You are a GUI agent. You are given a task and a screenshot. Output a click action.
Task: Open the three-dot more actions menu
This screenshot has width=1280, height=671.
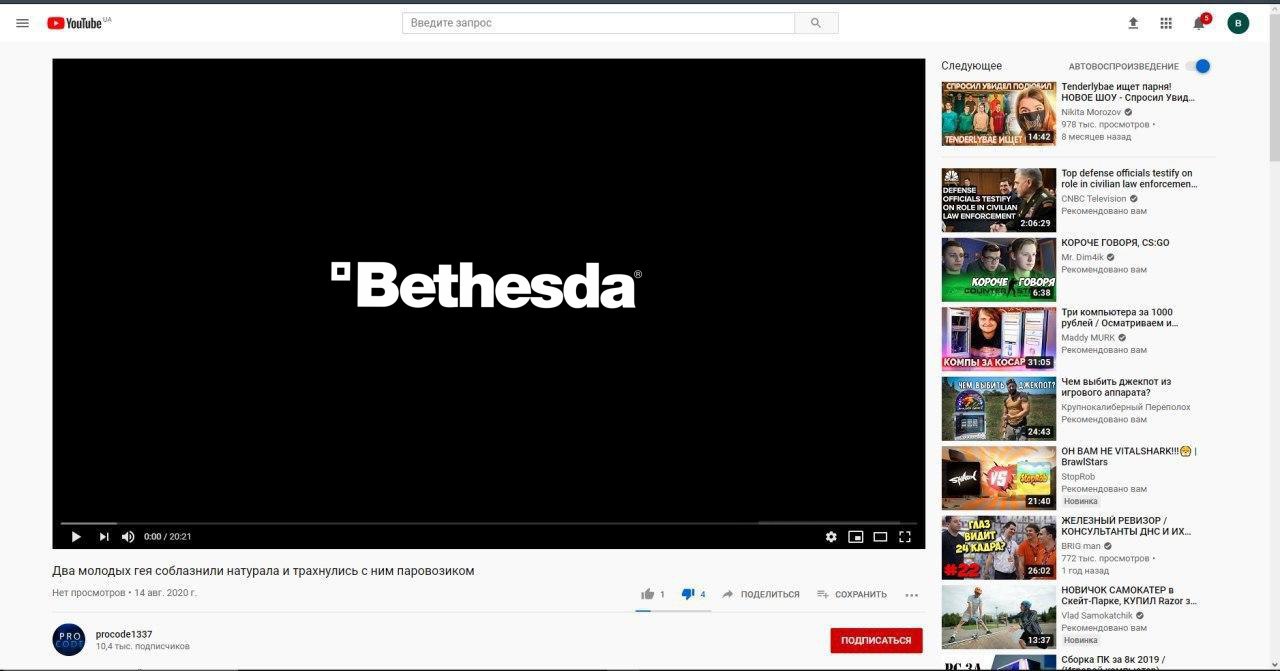pyautogui.click(x=911, y=595)
